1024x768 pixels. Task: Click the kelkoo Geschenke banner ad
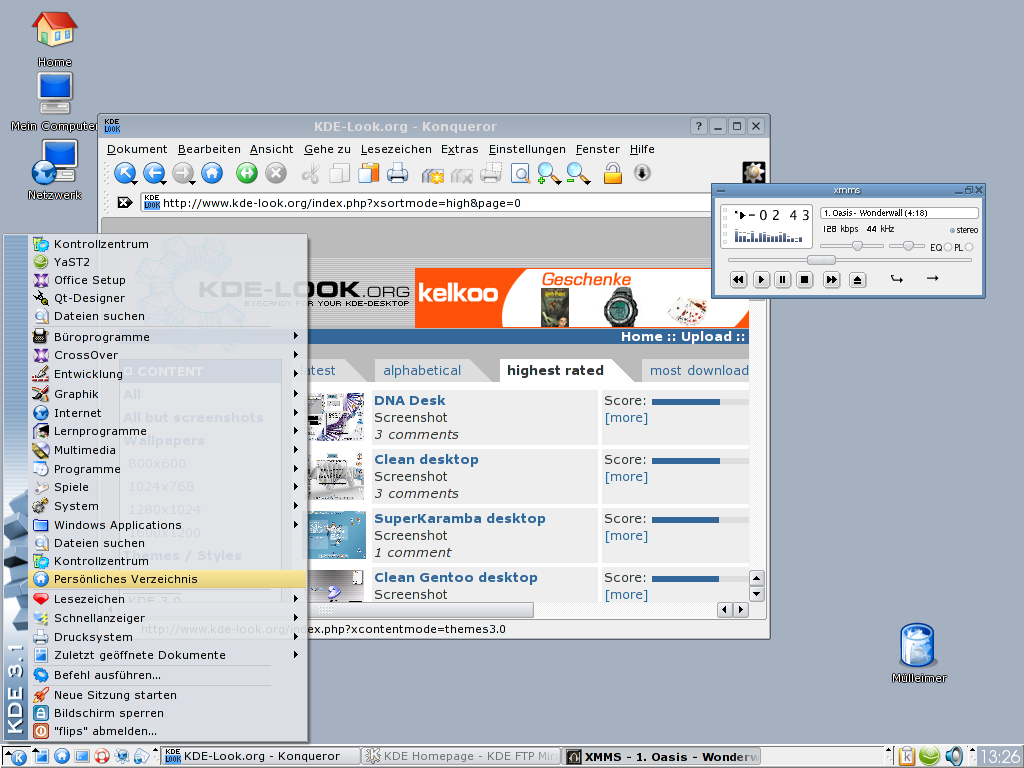point(581,298)
